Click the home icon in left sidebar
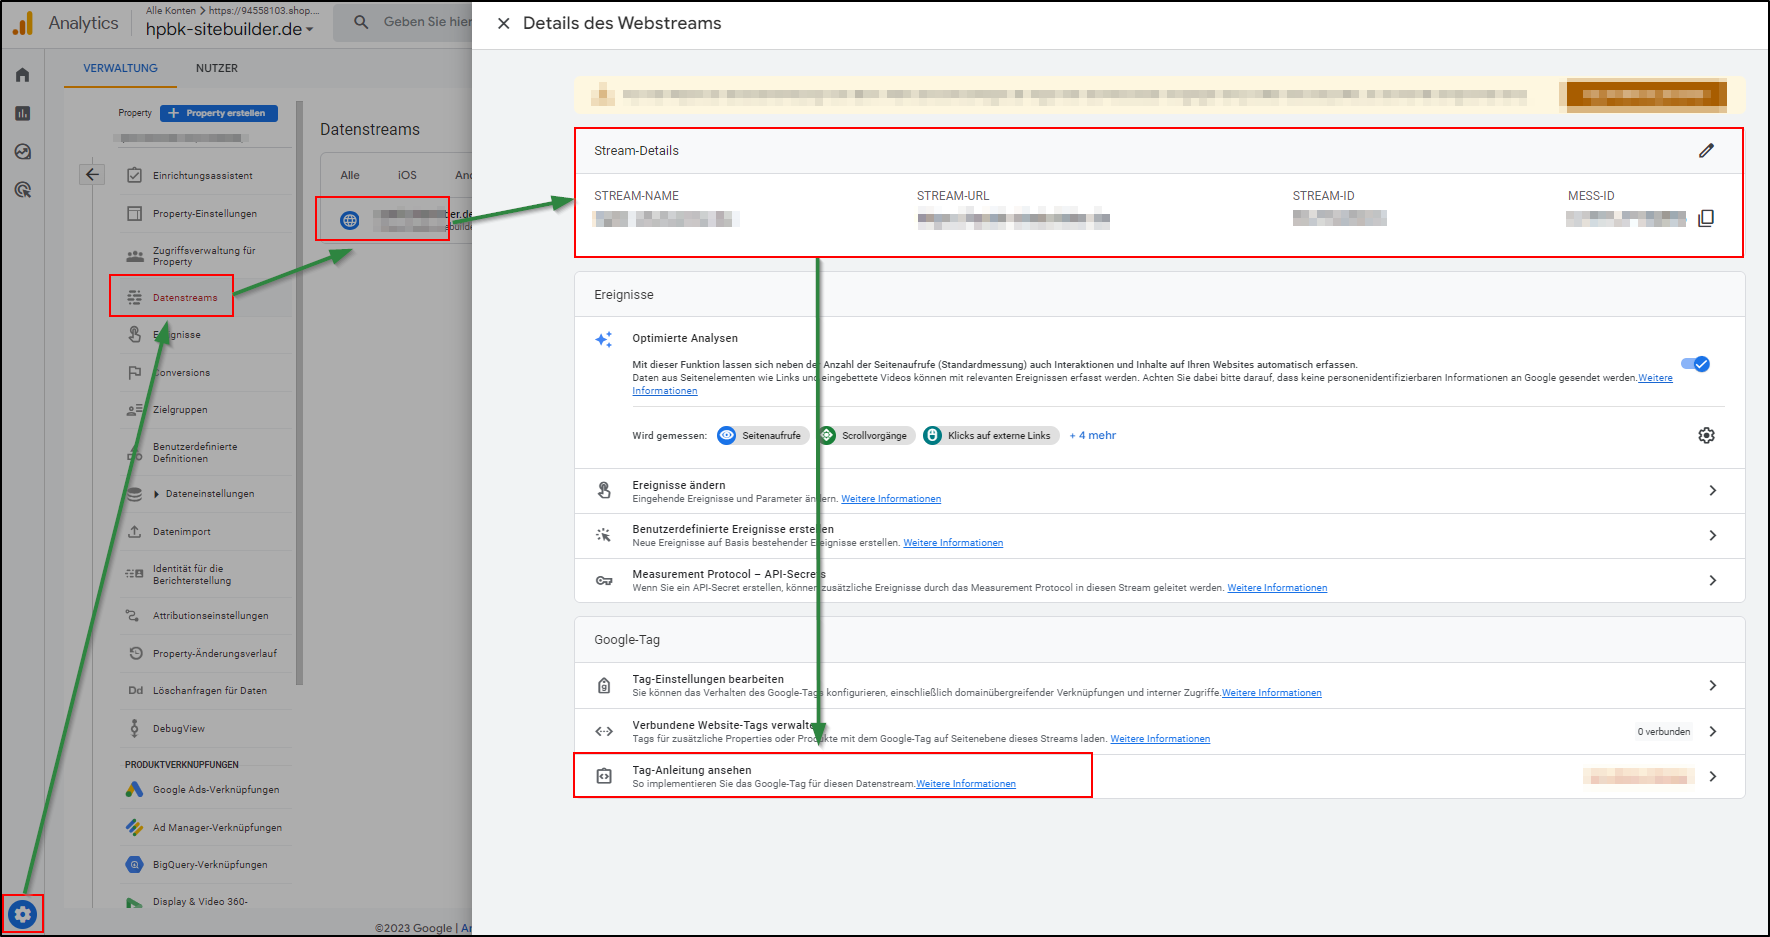 click(x=23, y=75)
